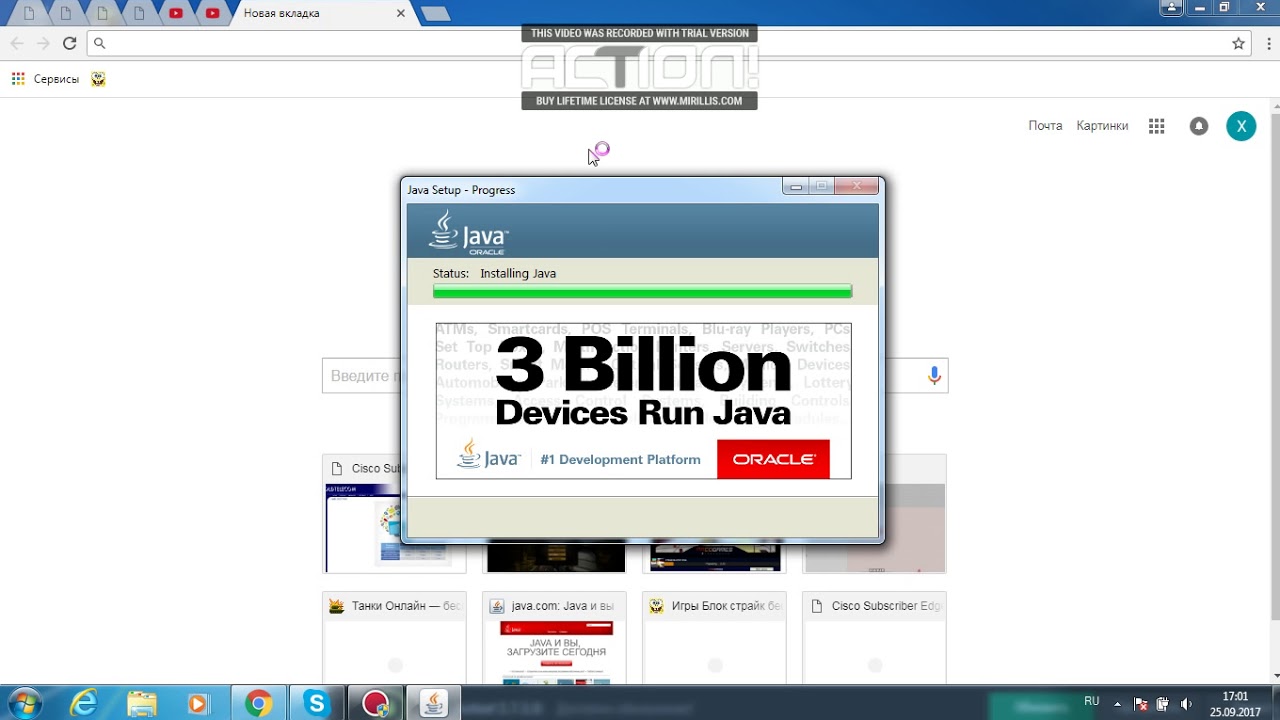Screen dimensions: 1280x720
Task: Open the Почта link
Action: click(x=1045, y=125)
